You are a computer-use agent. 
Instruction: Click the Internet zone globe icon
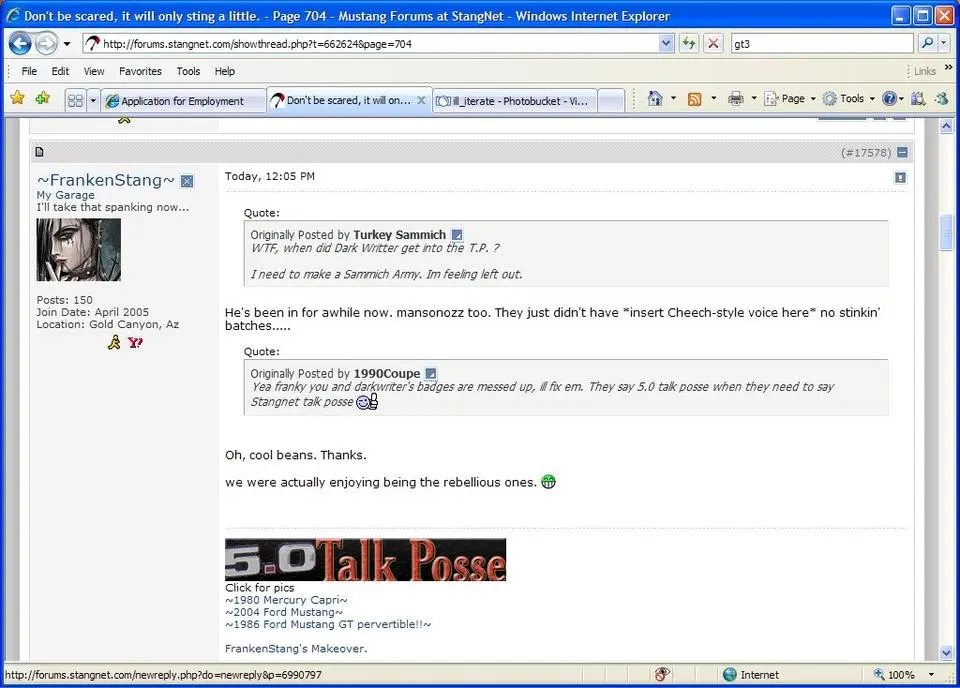coord(729,675)
